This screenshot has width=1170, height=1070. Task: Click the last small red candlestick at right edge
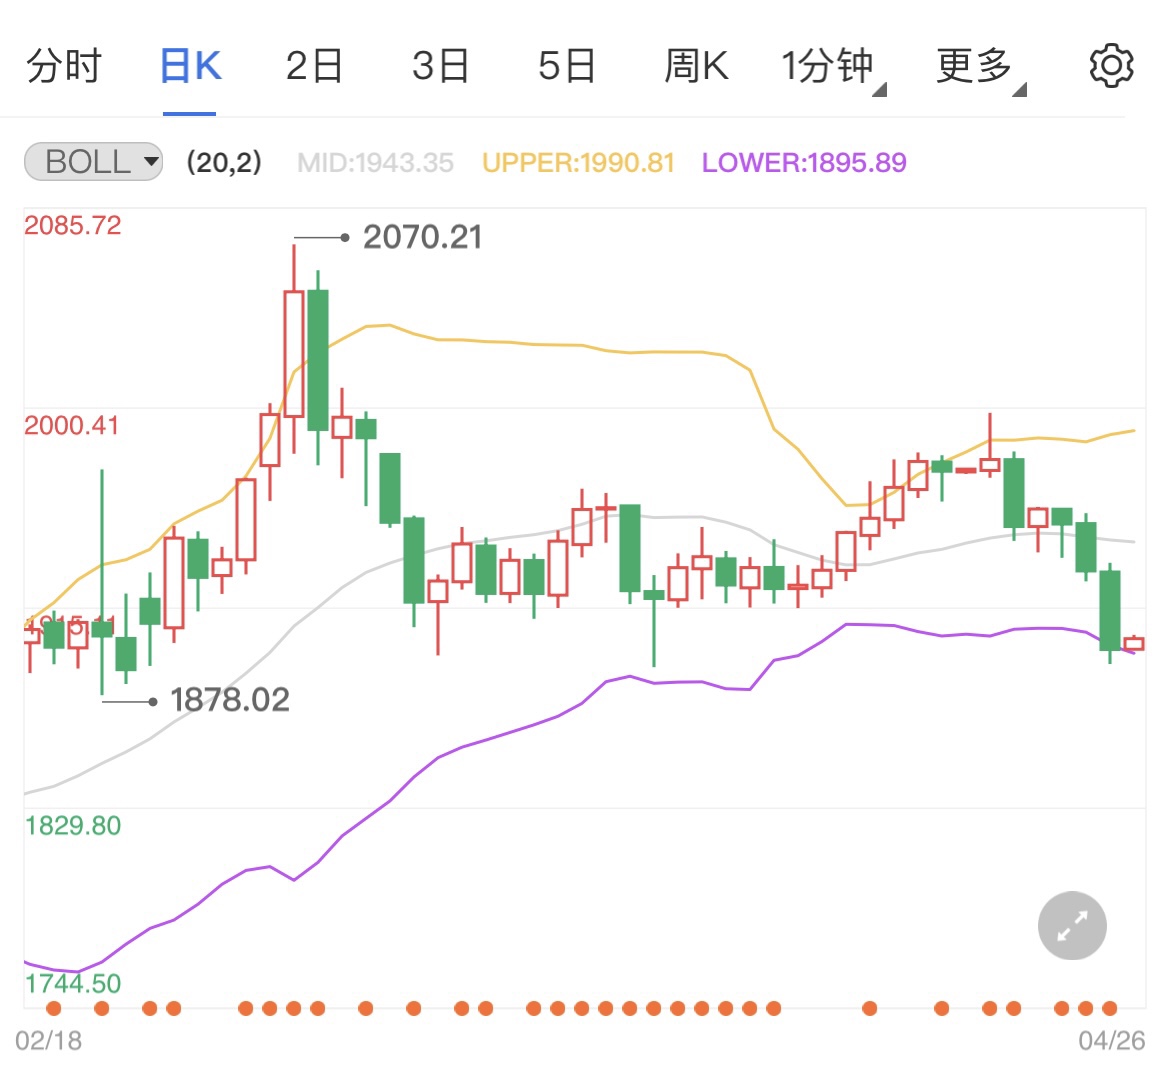[x=1133, y=644]
